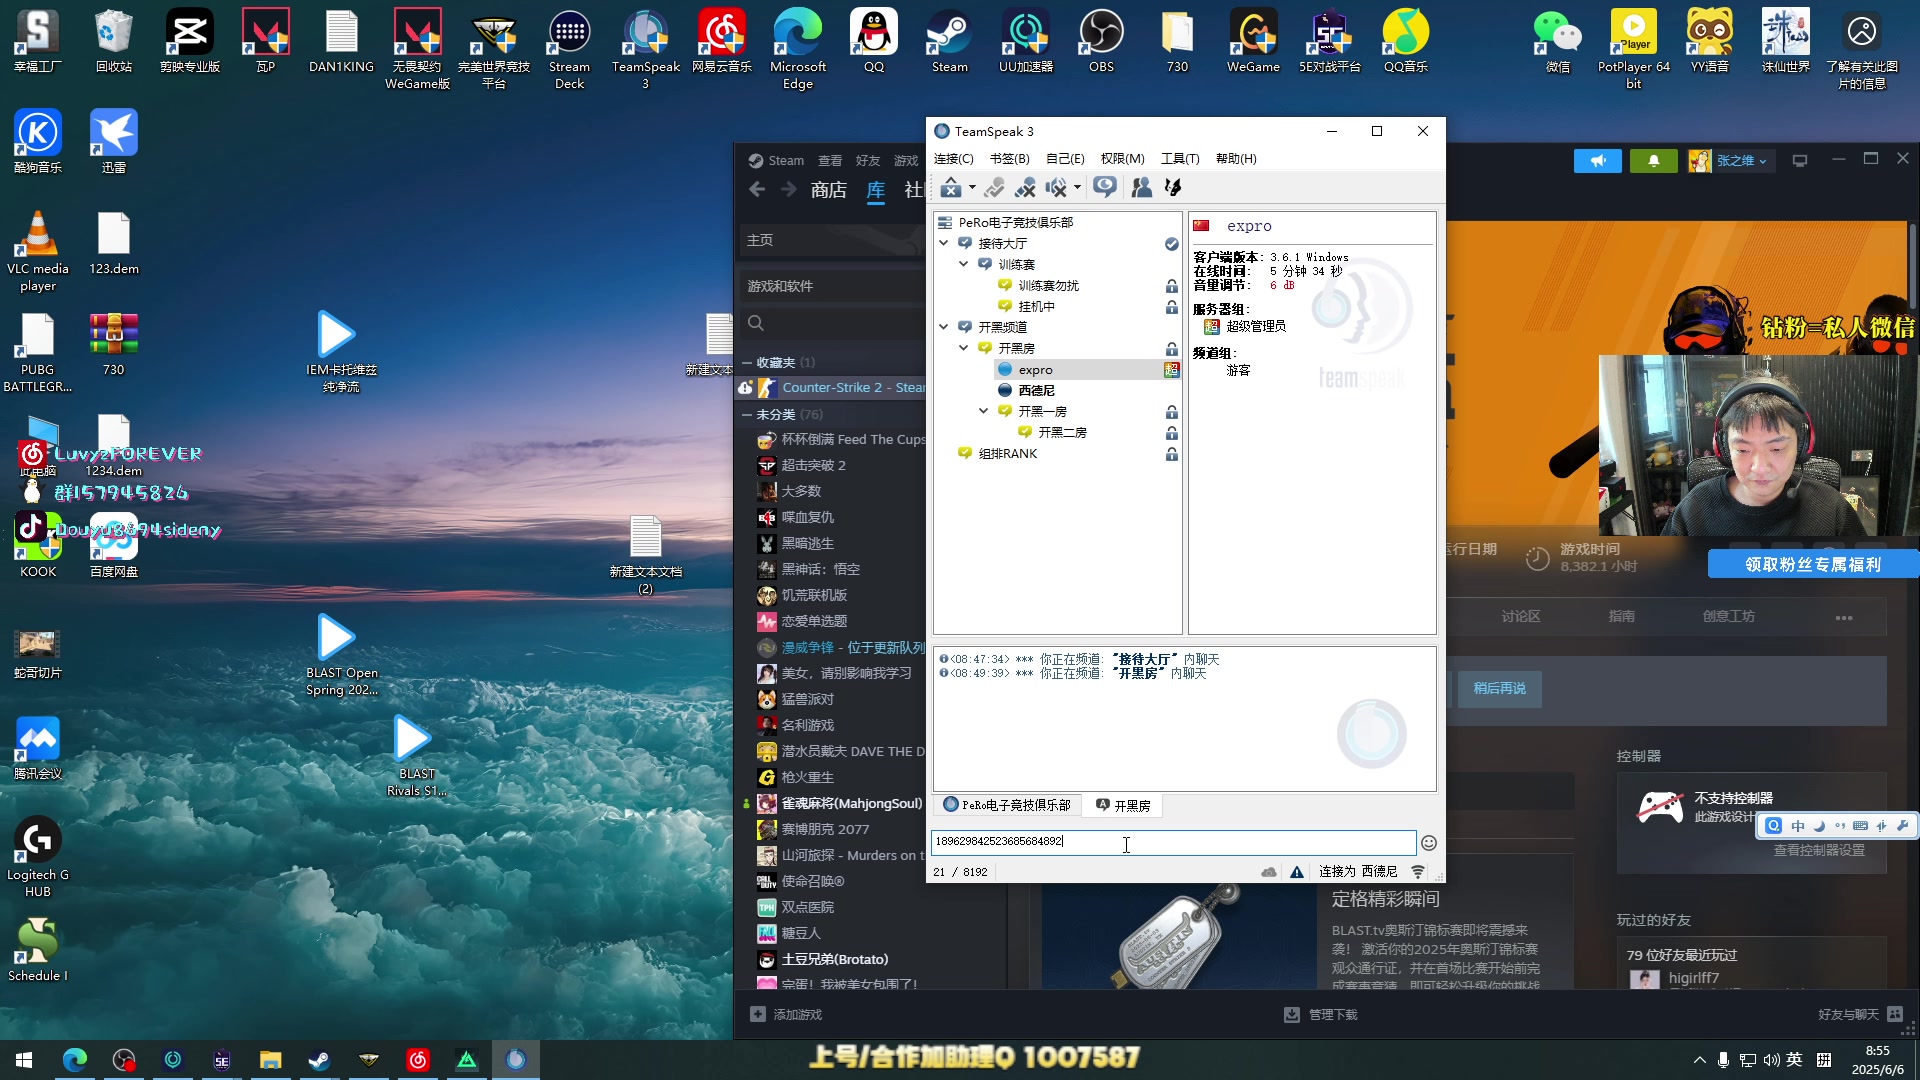Click 添加游戏 in Steam footer
The height and width of the screenshot is (1080, 1920).
(786, 1015)
